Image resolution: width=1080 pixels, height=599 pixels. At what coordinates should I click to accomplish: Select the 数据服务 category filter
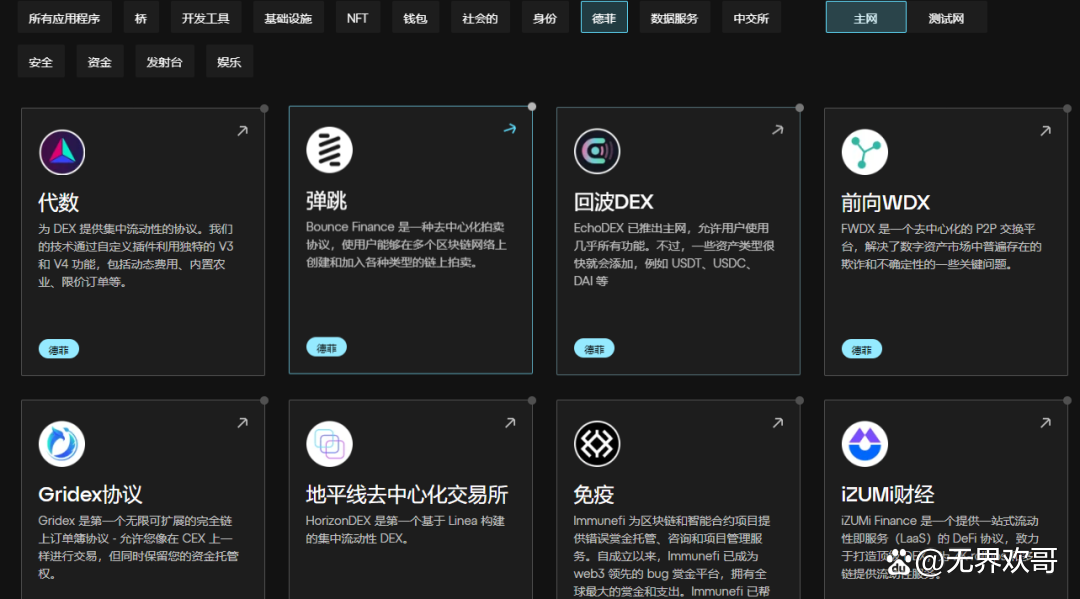click(x=674, y=18)
